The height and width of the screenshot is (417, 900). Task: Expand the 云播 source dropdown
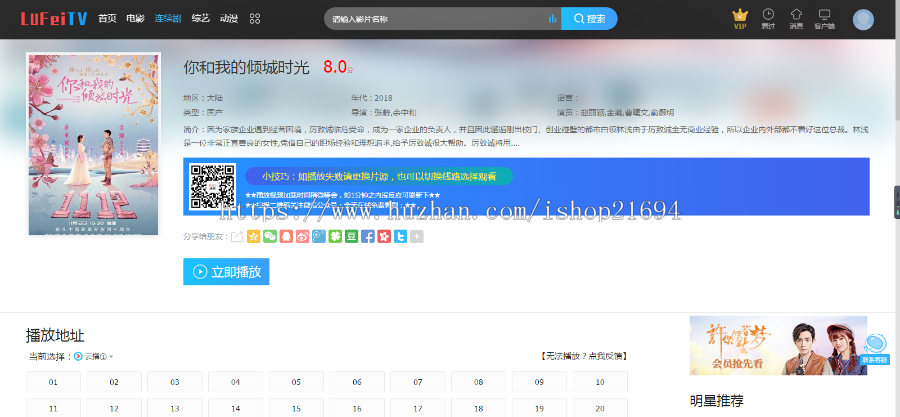pos(98,356)
